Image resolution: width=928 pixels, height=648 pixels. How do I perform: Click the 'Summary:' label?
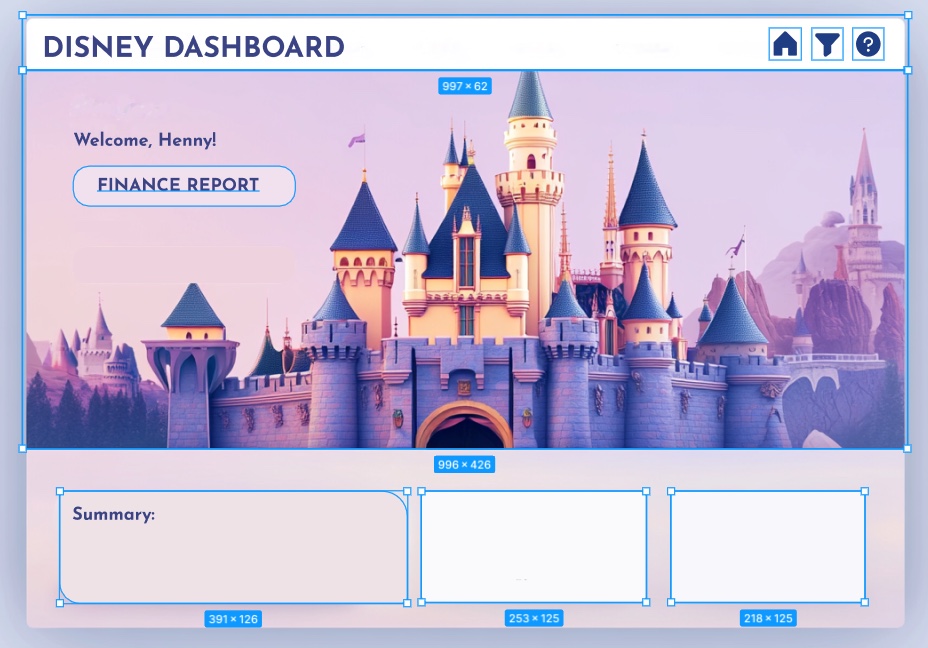pos(114,514)
